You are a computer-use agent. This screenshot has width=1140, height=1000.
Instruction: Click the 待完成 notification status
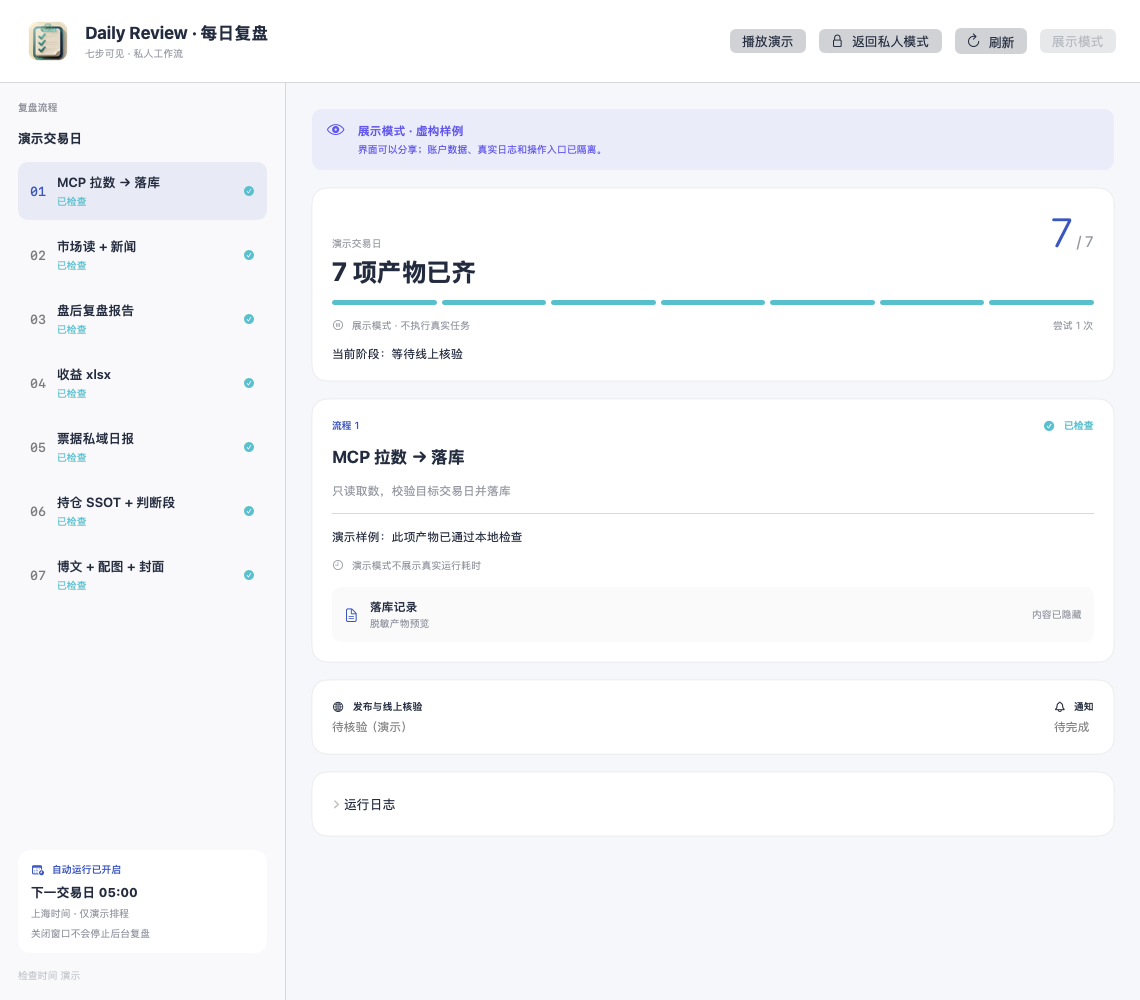tap(1072, 727)
